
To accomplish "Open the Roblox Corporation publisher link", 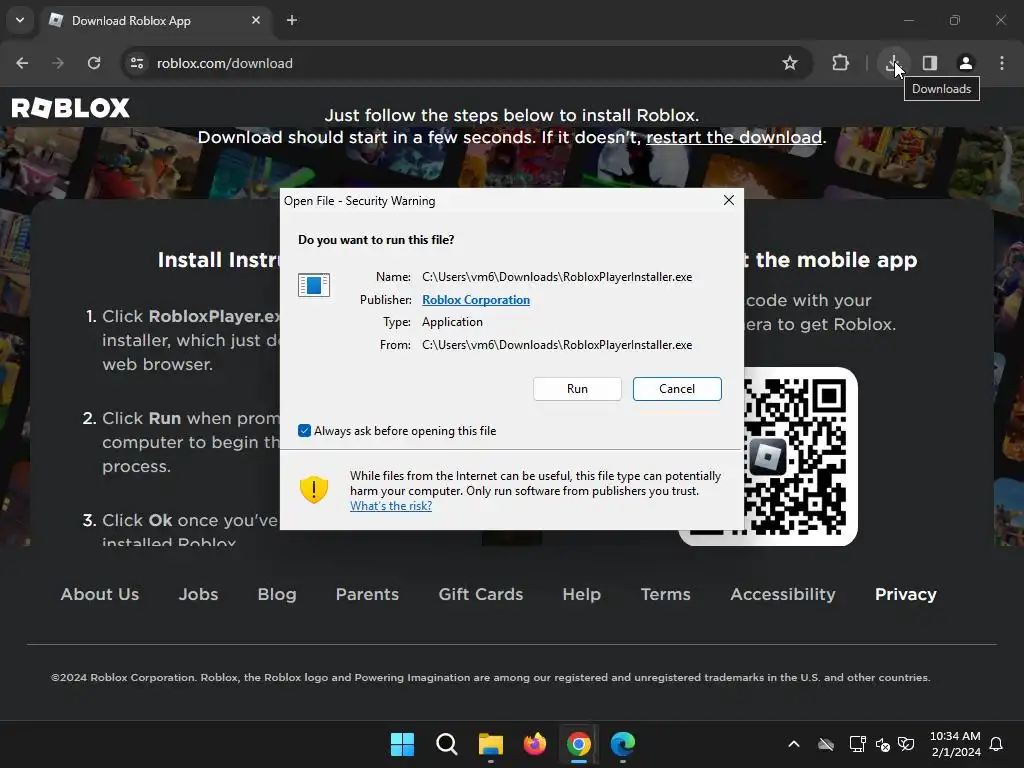I will 475,300.
